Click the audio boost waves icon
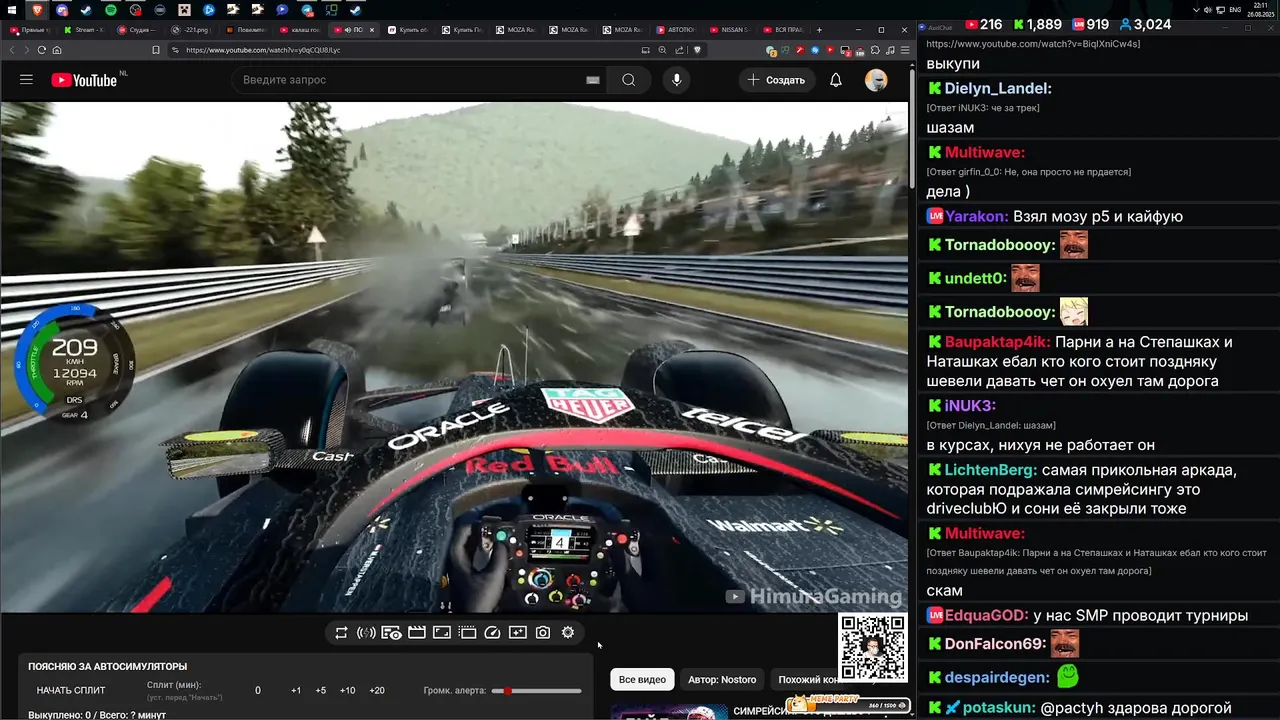Viewport: 1280px width, 720px height. coord(366,633)
